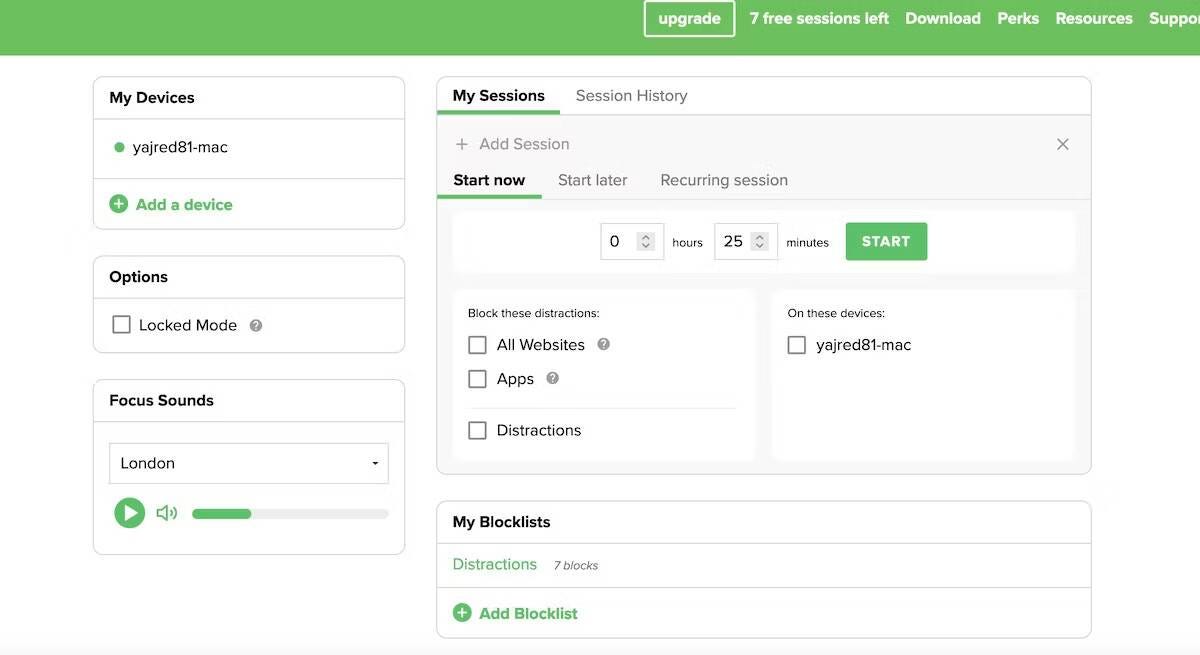Click the focus sounds volume slider
1200x655 pixels.
(290, 514)
